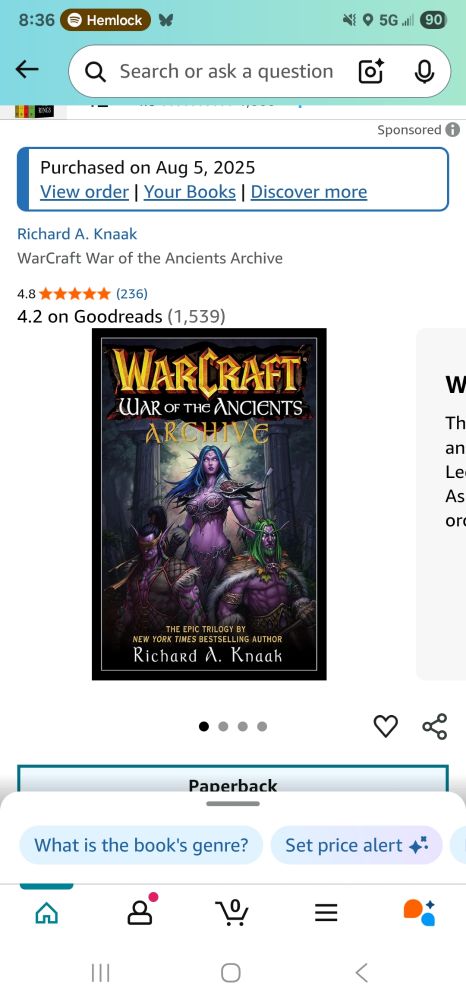Open the account profile icon

[x=140, y=913]
